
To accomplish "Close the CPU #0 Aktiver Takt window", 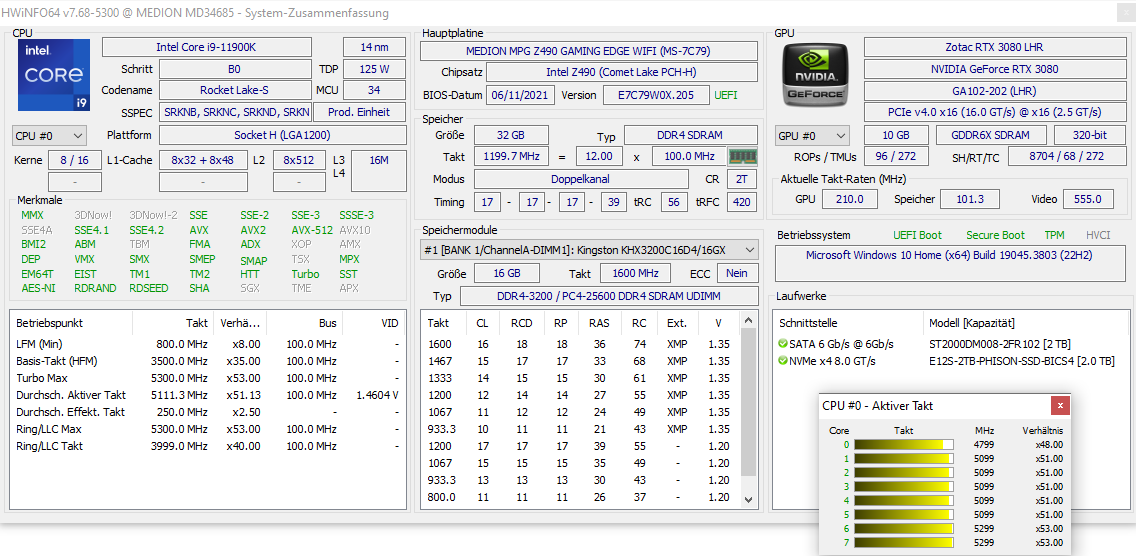I will [1060, 405].
